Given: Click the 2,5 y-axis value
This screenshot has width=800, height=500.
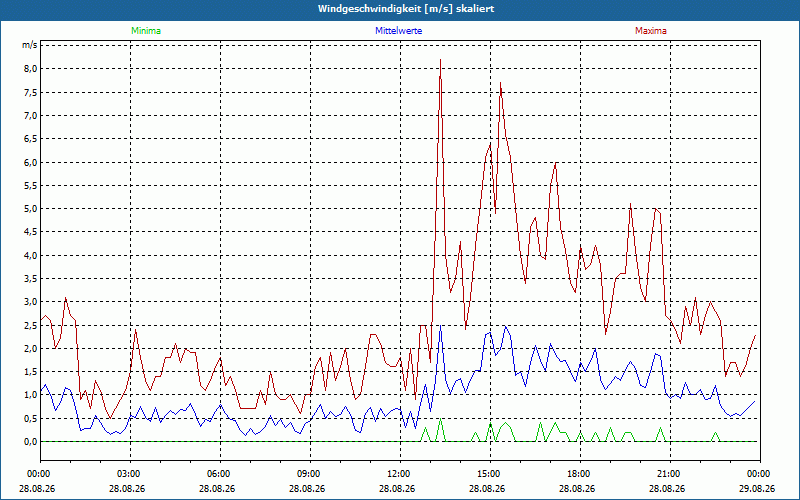Looking at the screenshot, I should click(x=31, y=326).
